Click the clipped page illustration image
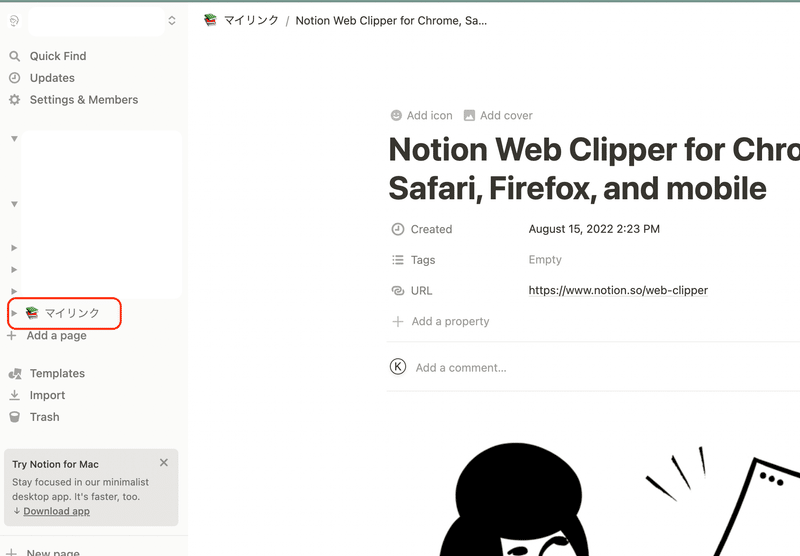The image size is (800, 556). coord(619,500)
